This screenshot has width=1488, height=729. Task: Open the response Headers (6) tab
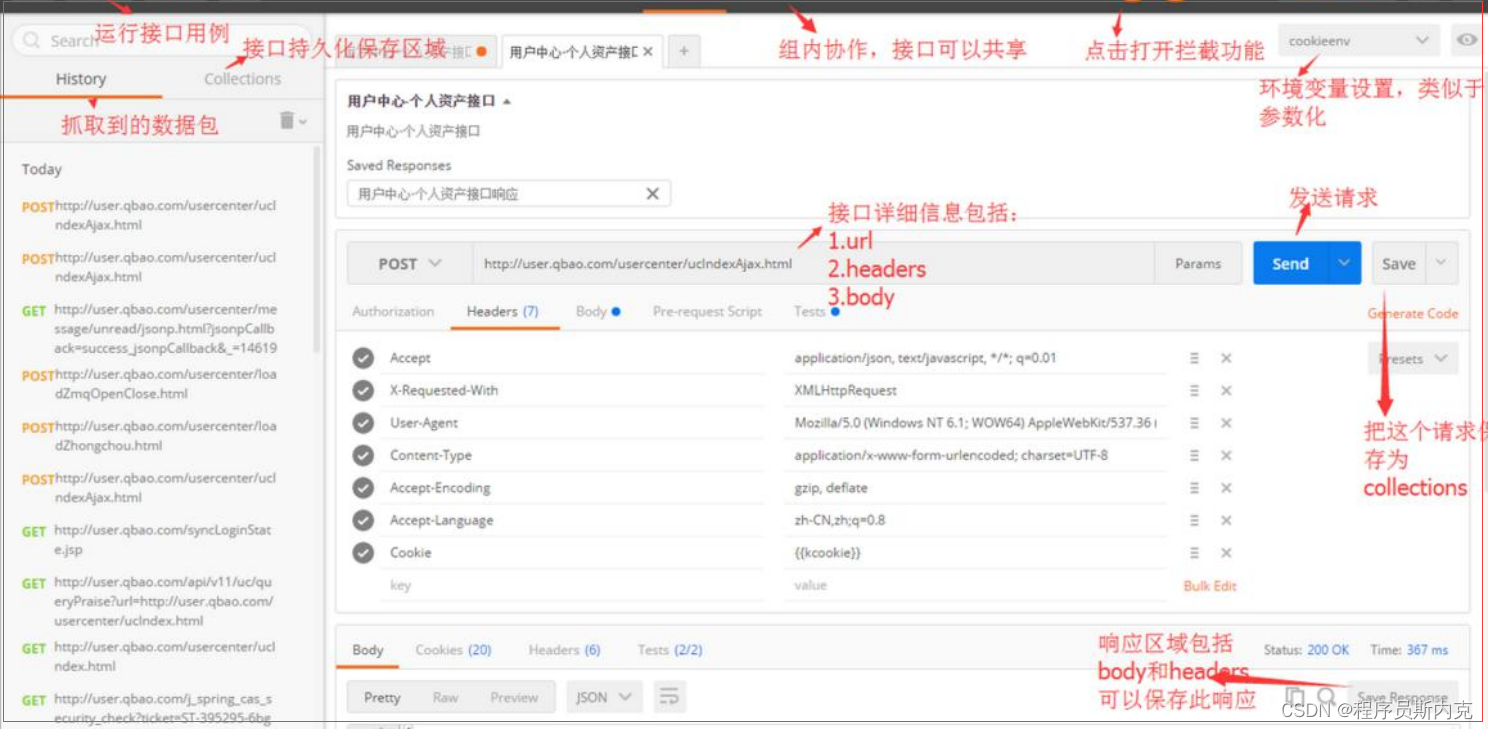(564, 650)
